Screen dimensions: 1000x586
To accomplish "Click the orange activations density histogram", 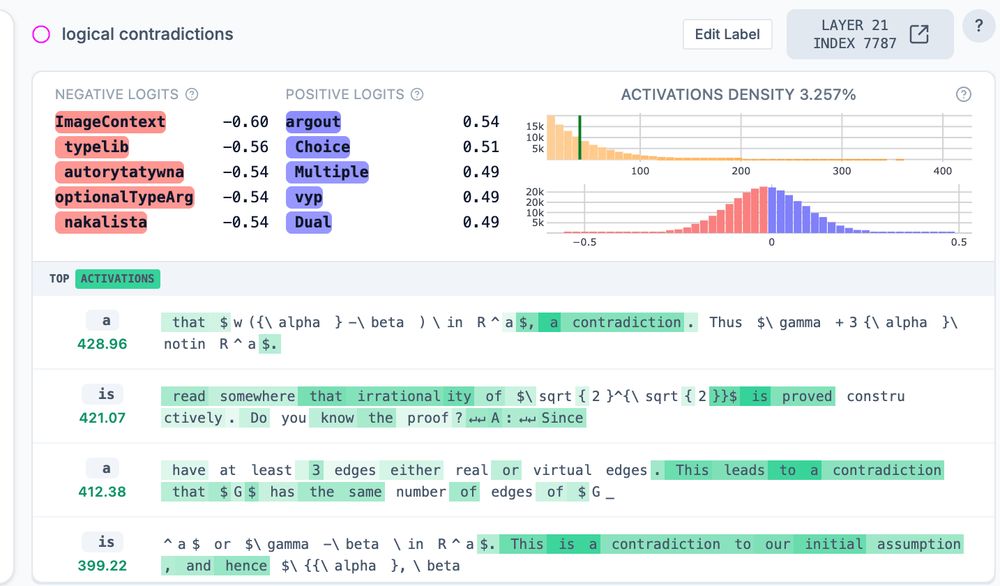I will point(759,137).
